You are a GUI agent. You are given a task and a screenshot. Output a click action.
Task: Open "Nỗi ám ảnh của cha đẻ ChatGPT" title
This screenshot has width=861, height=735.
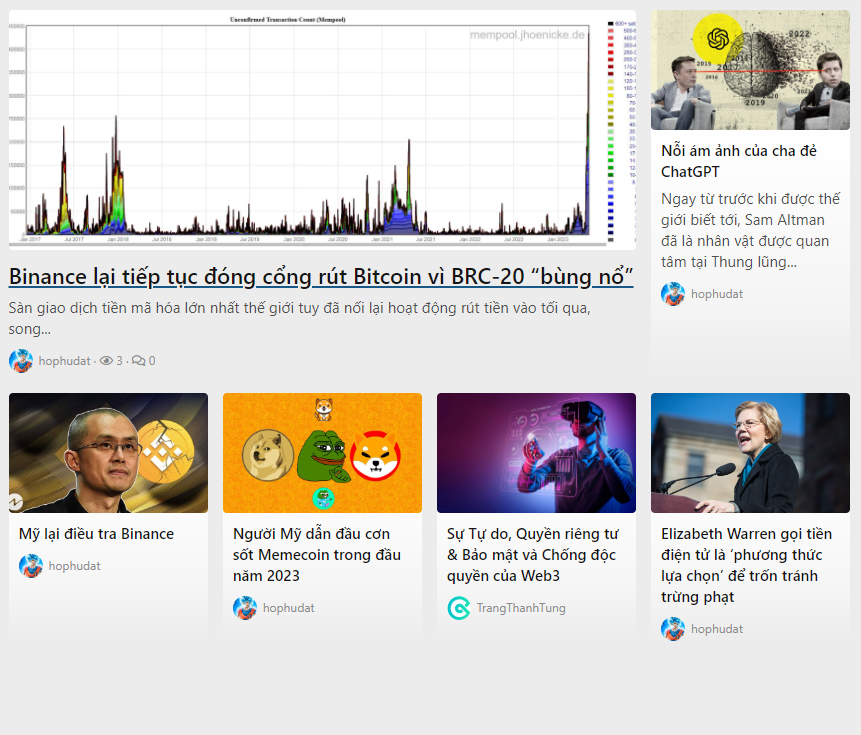pos(739,161)
